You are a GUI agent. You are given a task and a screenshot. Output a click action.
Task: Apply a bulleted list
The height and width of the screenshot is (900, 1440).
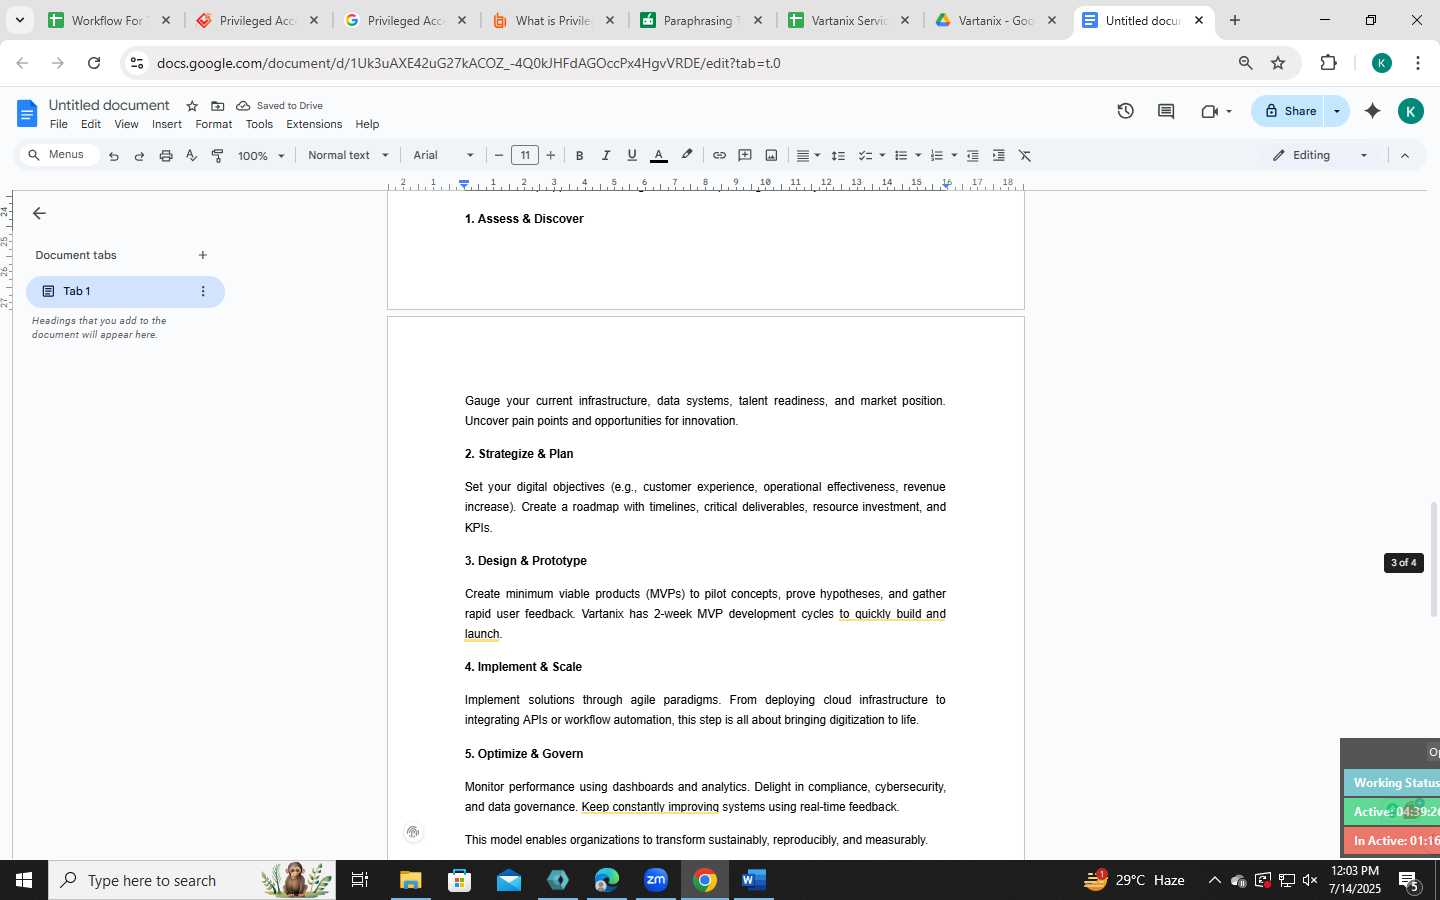901,156
